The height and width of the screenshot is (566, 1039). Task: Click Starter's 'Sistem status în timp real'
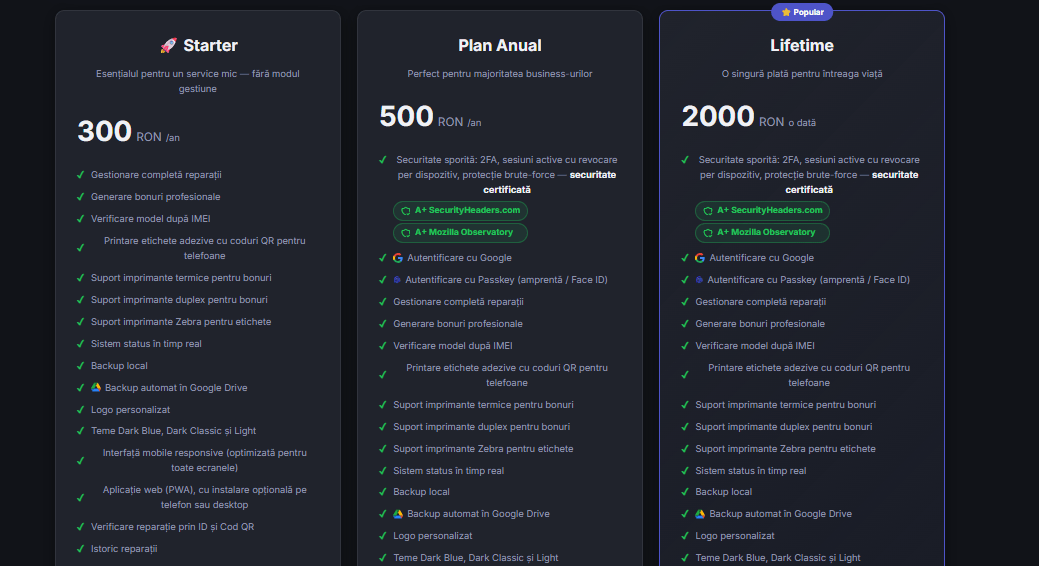(x=146, y=343)
